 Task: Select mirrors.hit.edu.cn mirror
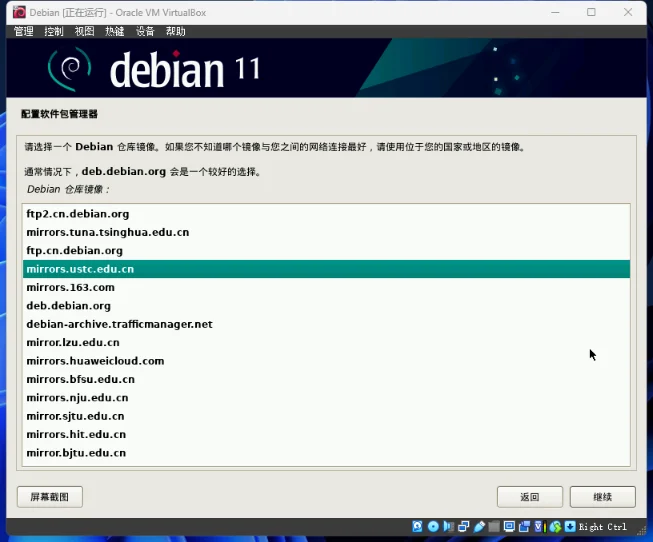point(326,435)
